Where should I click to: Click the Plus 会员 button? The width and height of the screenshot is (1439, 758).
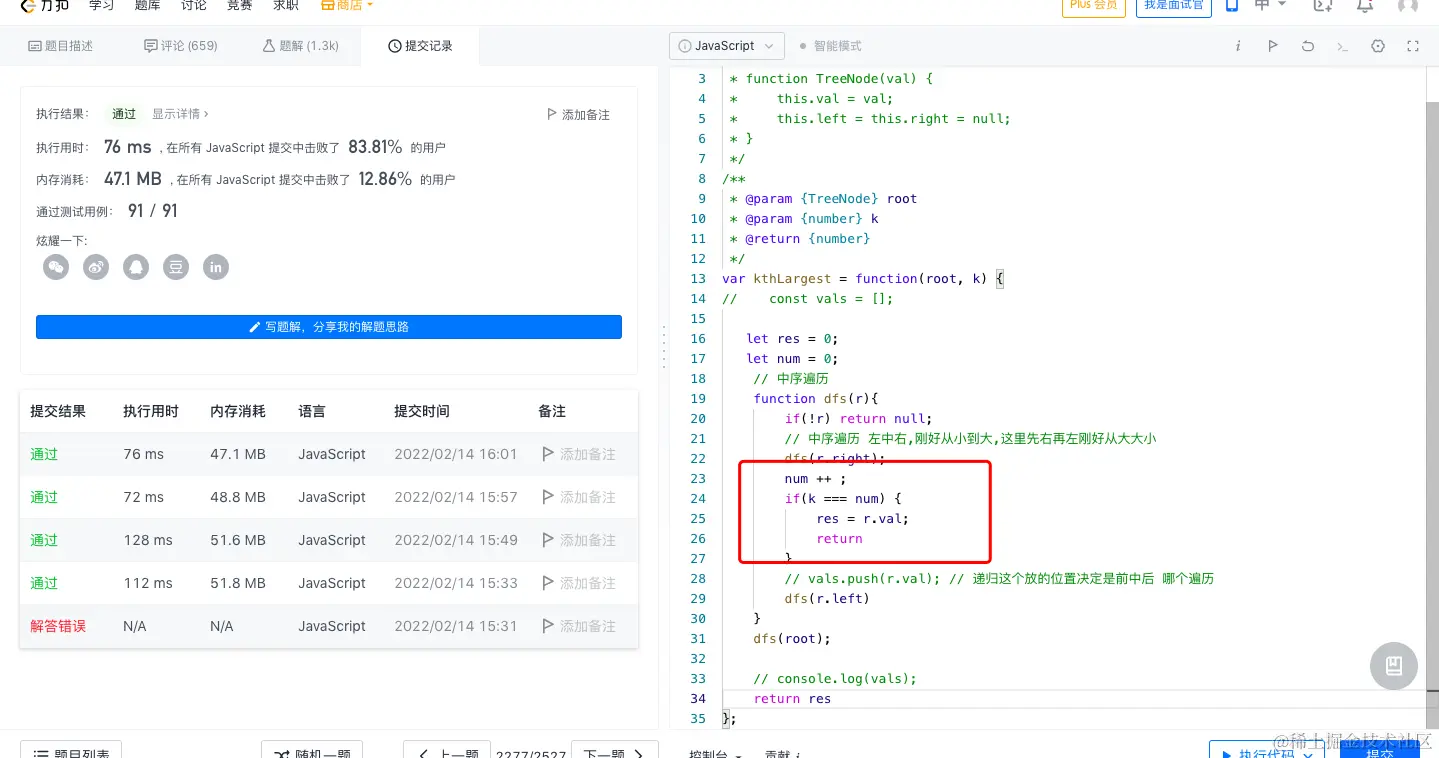pyautogui.click(x=1094, y=7)
